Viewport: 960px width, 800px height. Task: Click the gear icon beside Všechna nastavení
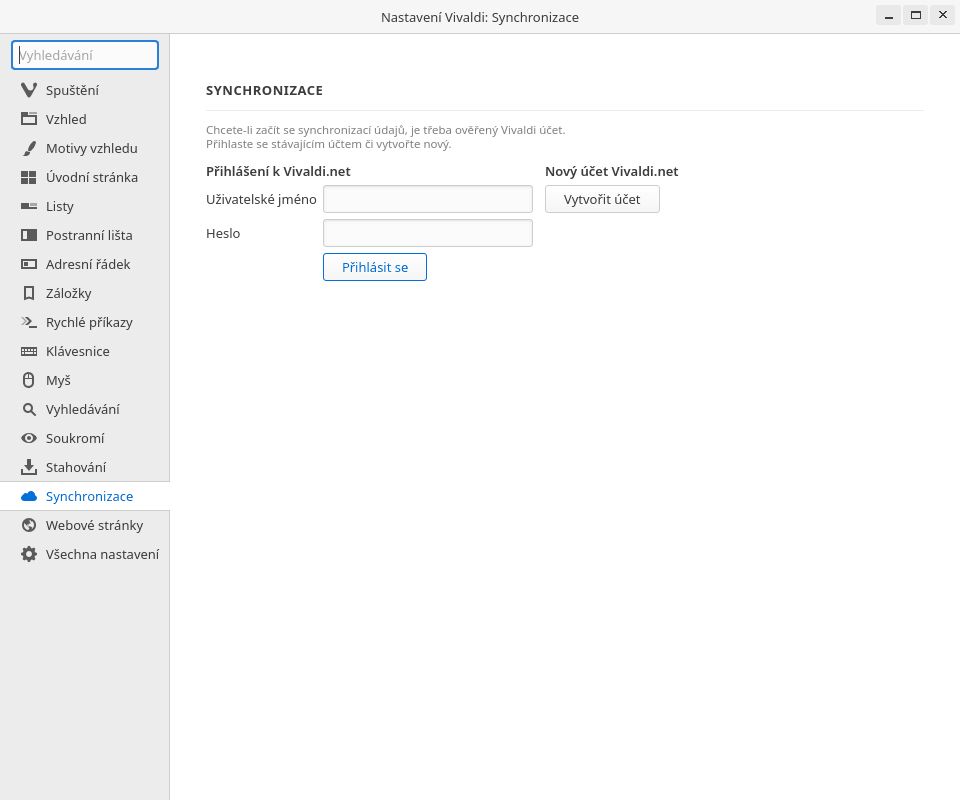click(29, 554)
